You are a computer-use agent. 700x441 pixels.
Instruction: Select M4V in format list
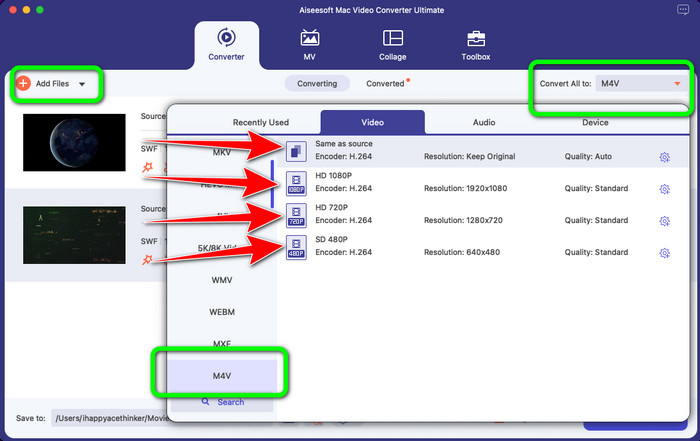(x=222, y=376)
